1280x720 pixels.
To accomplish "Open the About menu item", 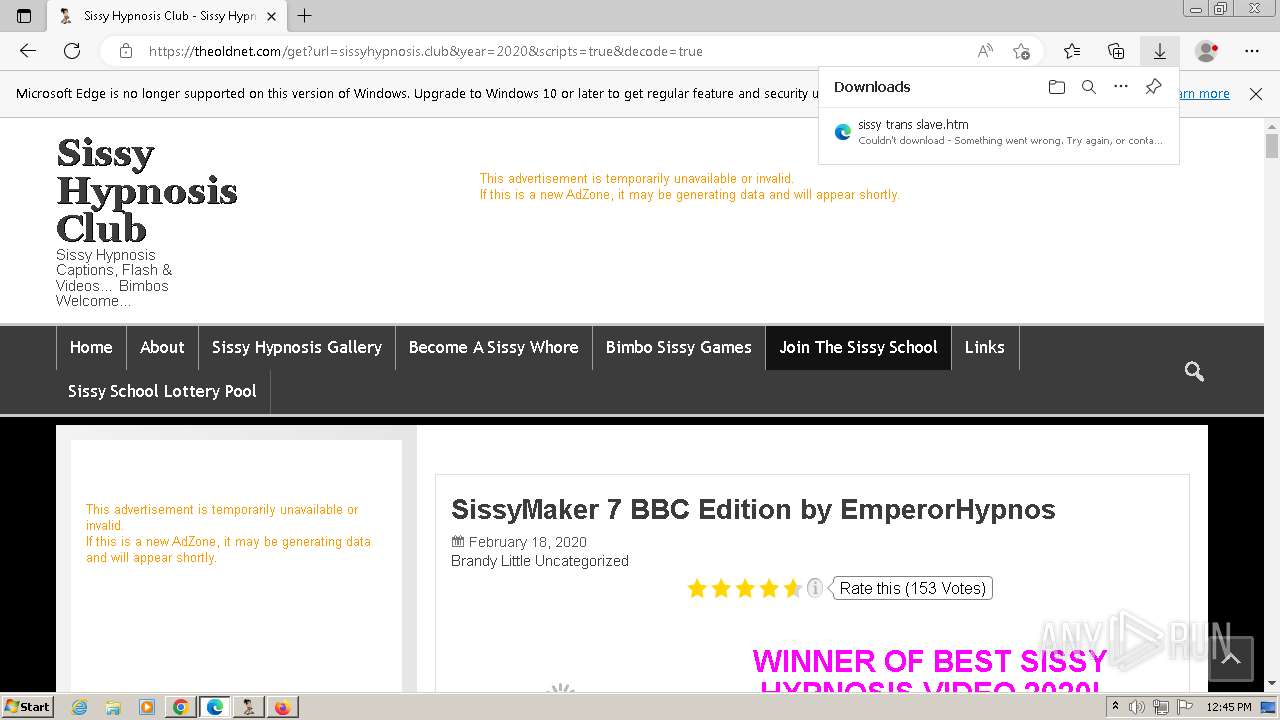I will coord(162,347).
